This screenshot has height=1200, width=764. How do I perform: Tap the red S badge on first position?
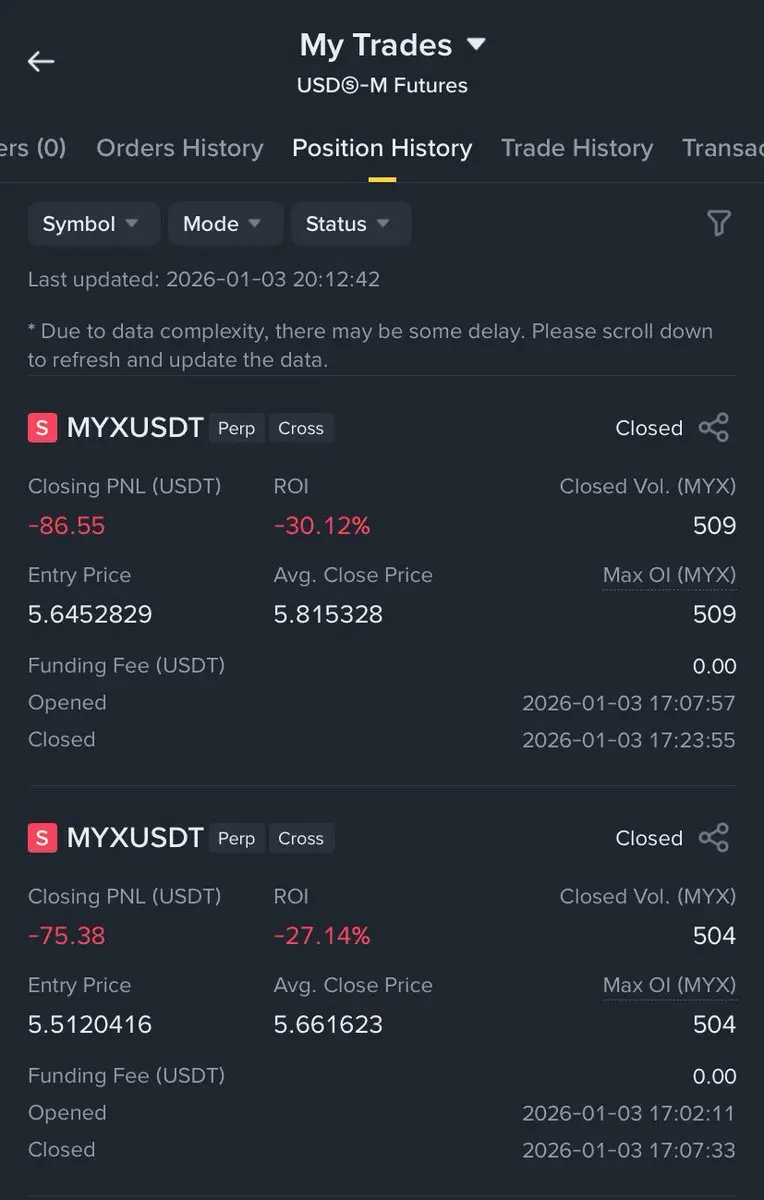coord(41,428)
